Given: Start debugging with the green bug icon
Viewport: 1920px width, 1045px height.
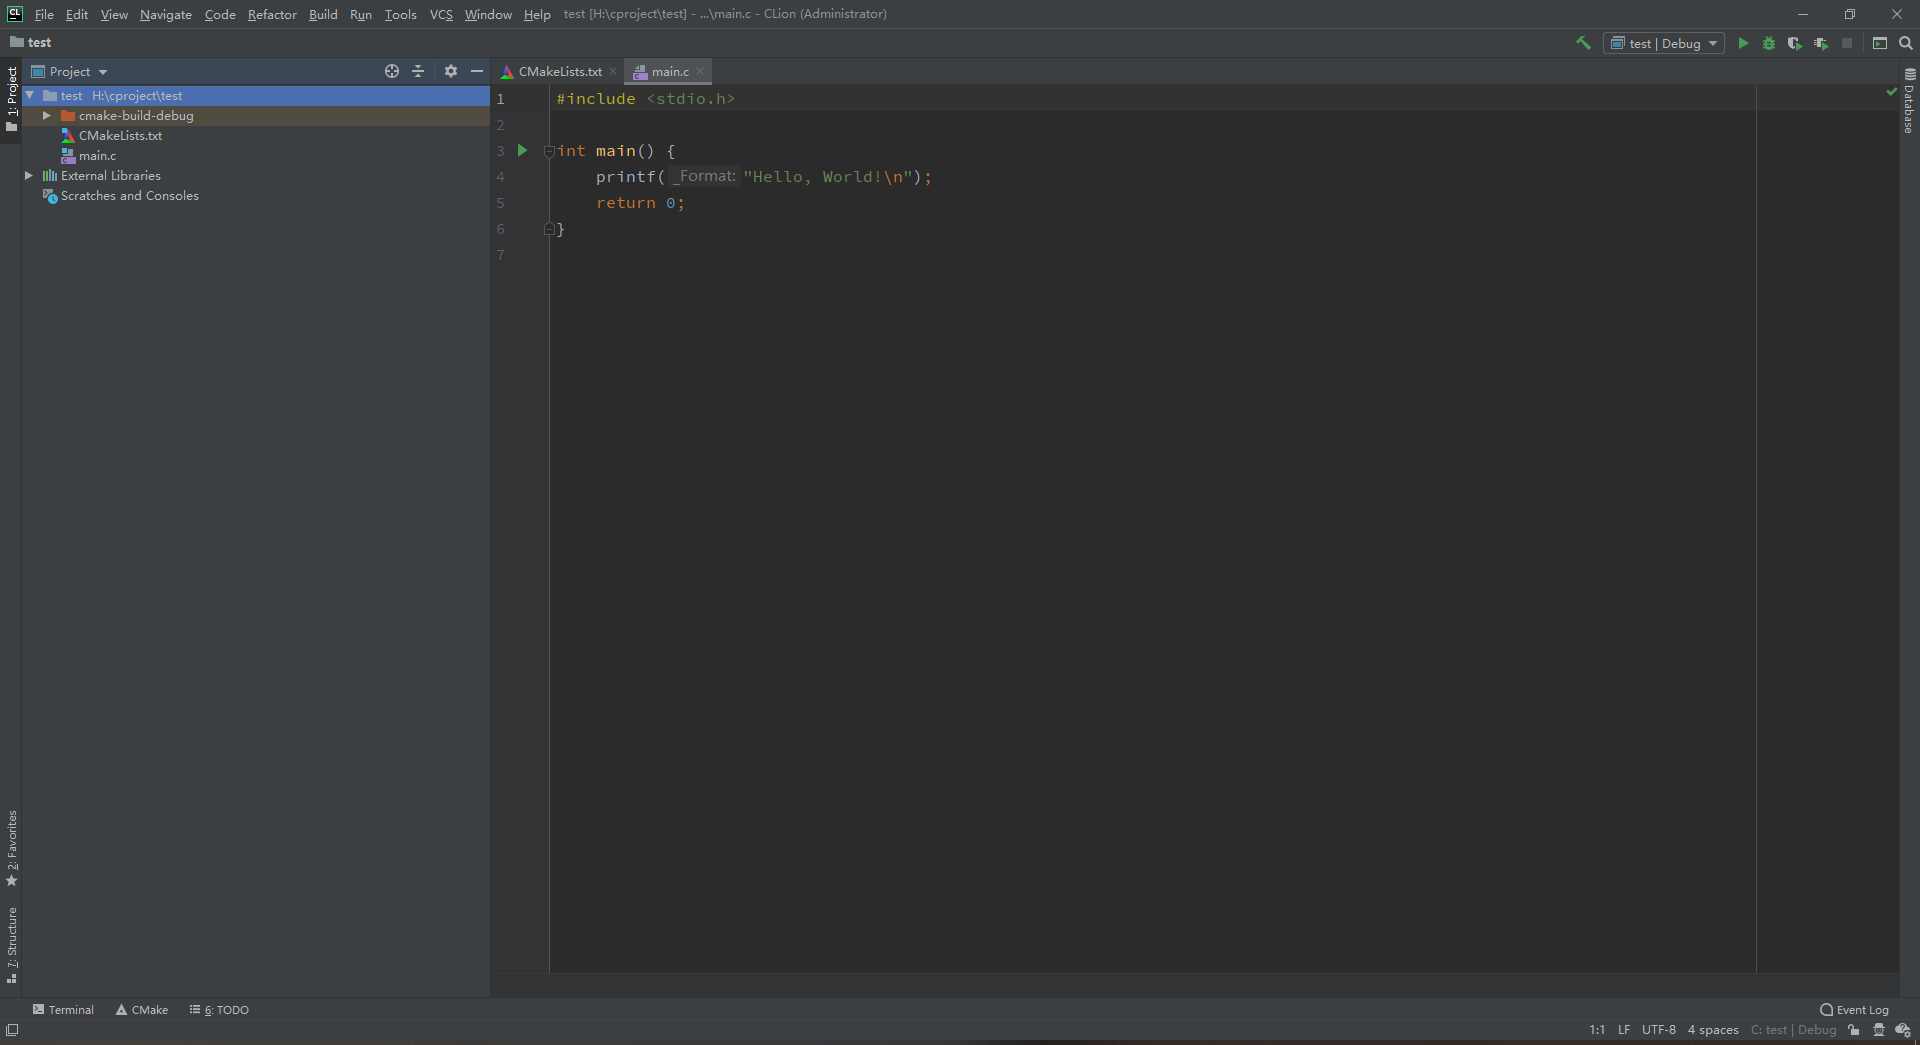Looking at the screenshot, I should click(x=1769, y=43).
